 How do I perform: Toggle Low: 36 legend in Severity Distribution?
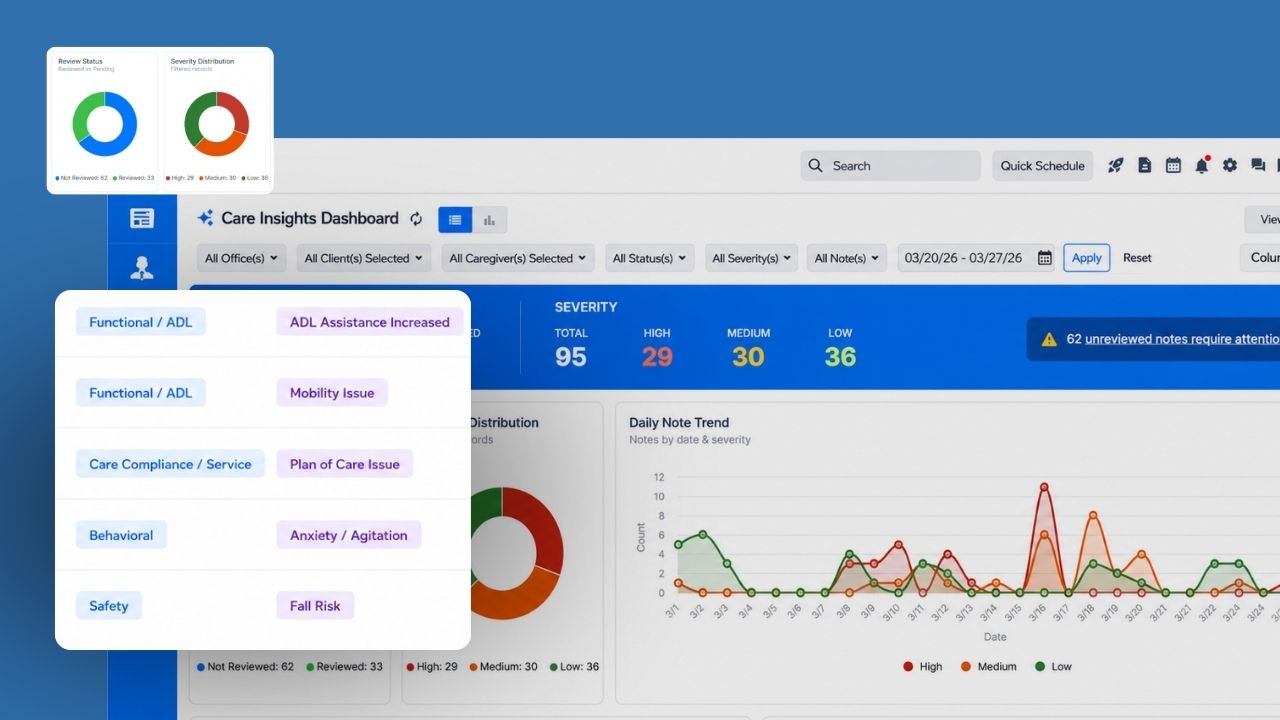pyautogui.click(x=574, y=666)
